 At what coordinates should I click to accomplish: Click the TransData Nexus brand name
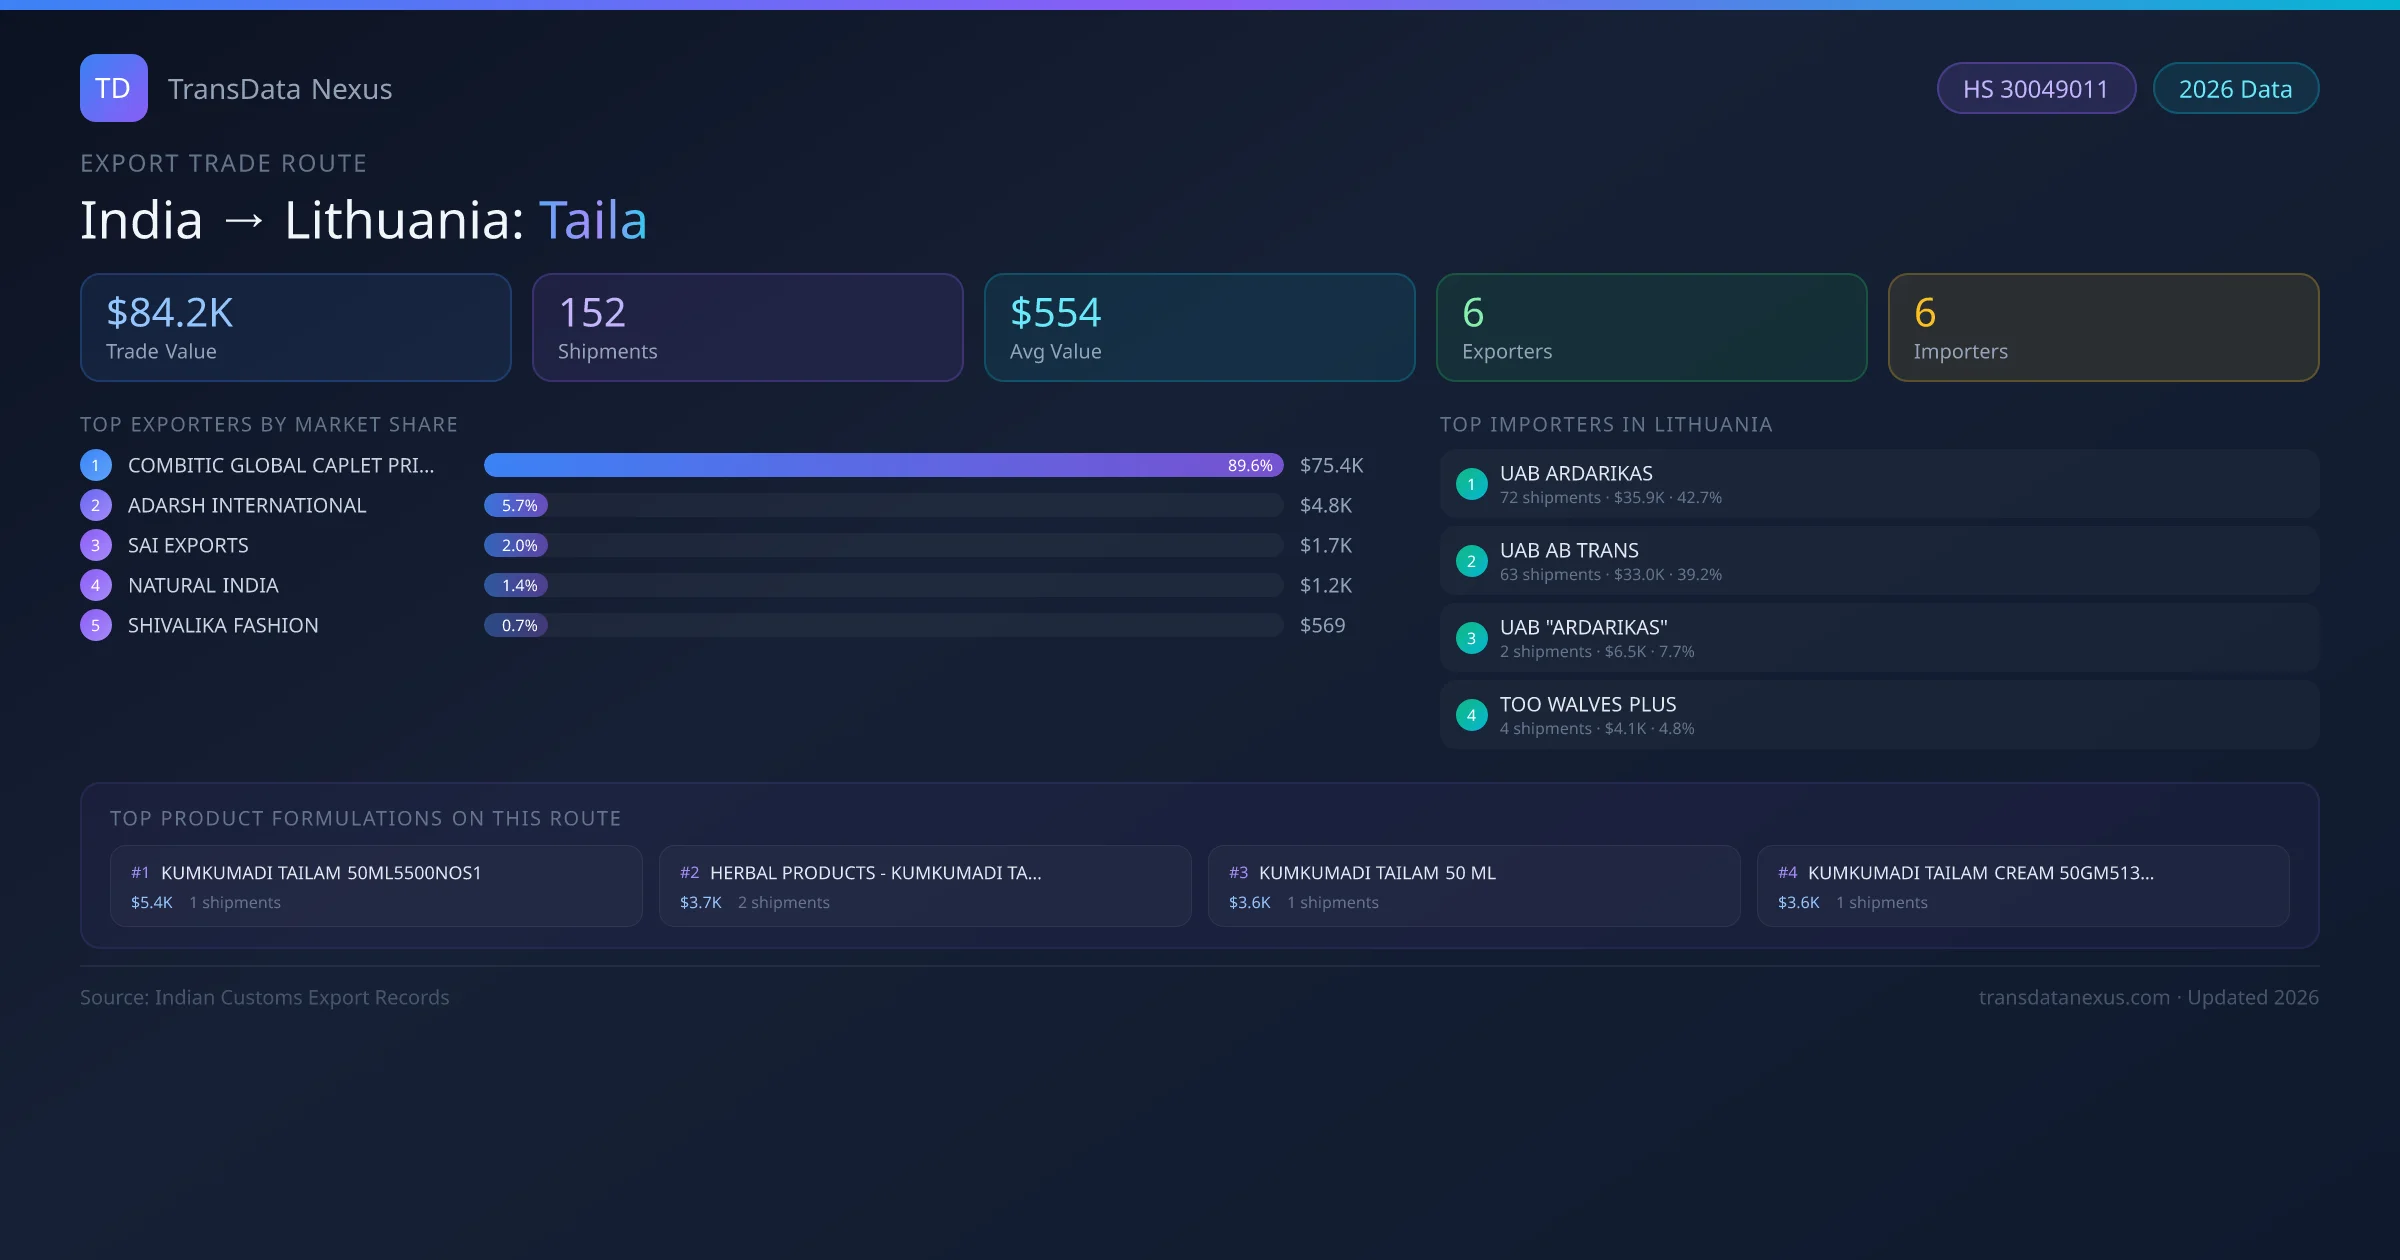[280, 89]
